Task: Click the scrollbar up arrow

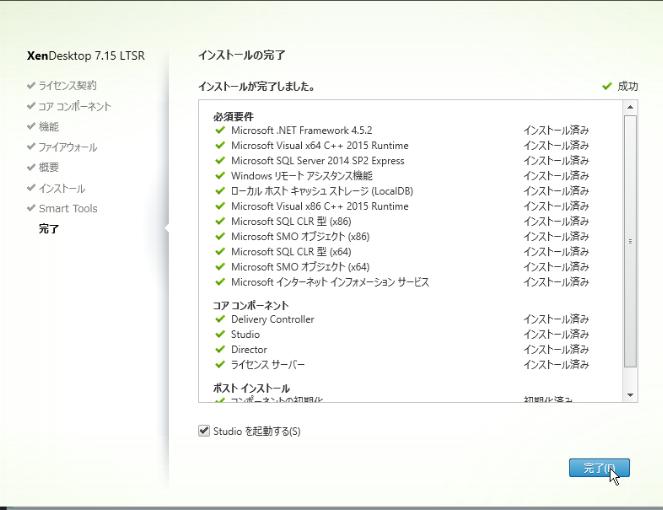Action: tap(630, 107)
